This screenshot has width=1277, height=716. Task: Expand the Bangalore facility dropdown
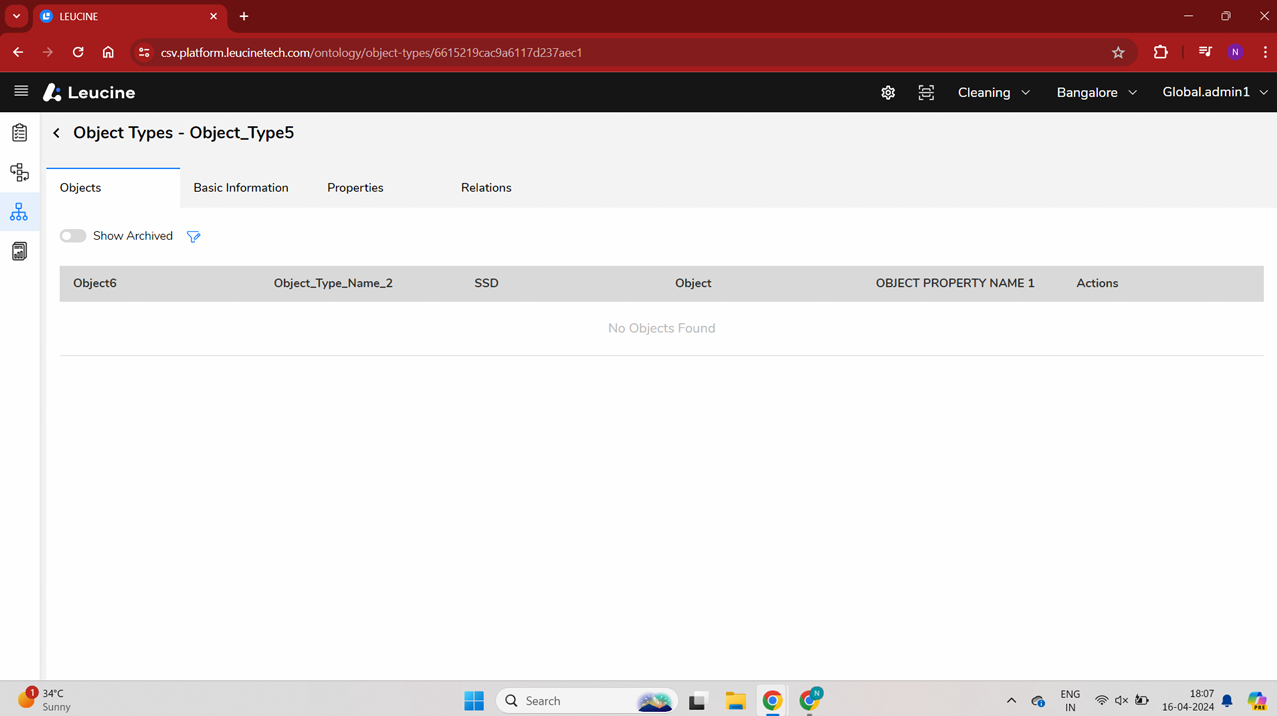point(1097,92)
